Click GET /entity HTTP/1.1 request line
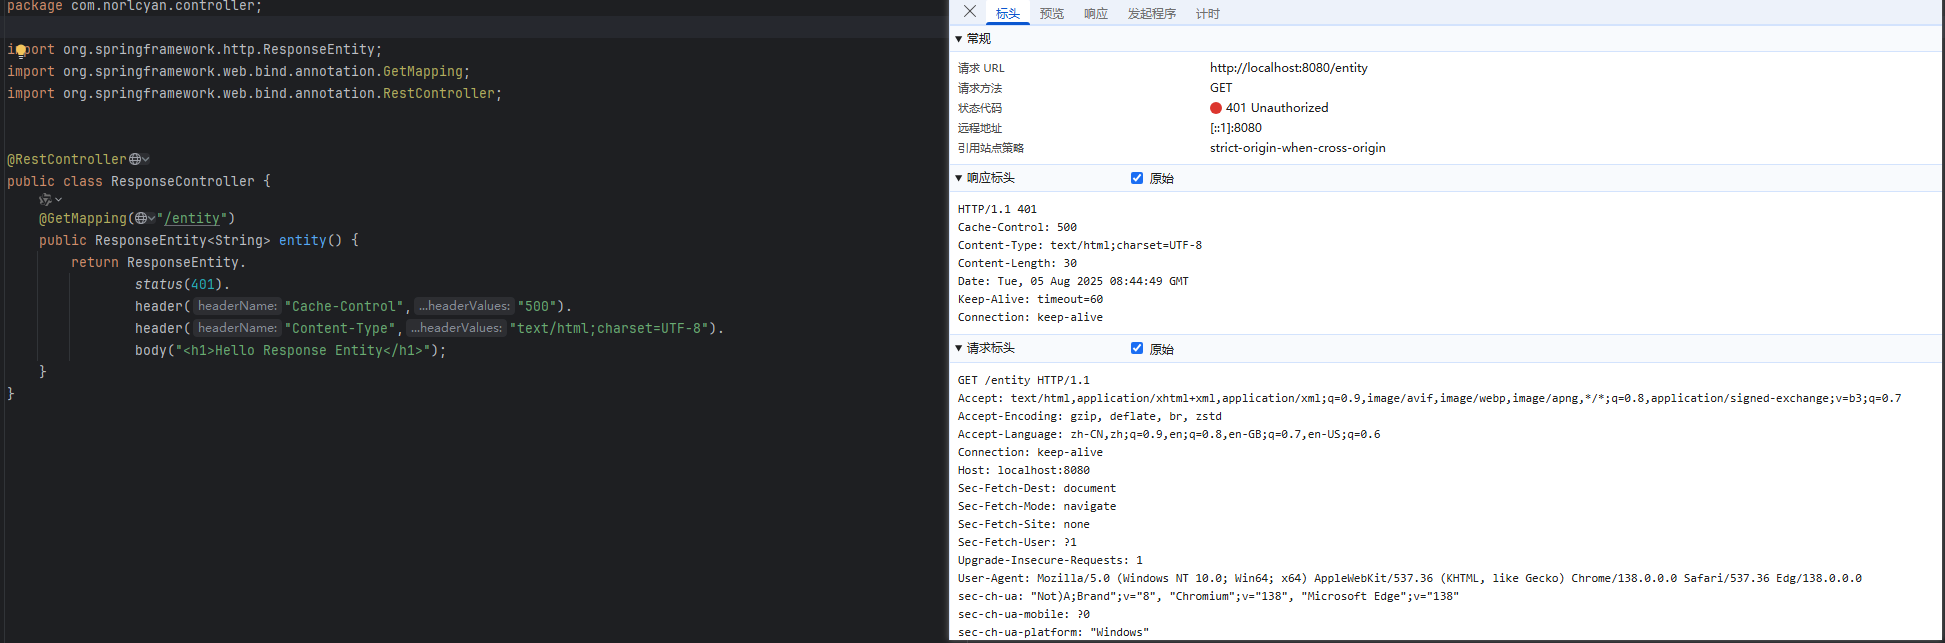 pyautogui.click(x=1024, y=380)
